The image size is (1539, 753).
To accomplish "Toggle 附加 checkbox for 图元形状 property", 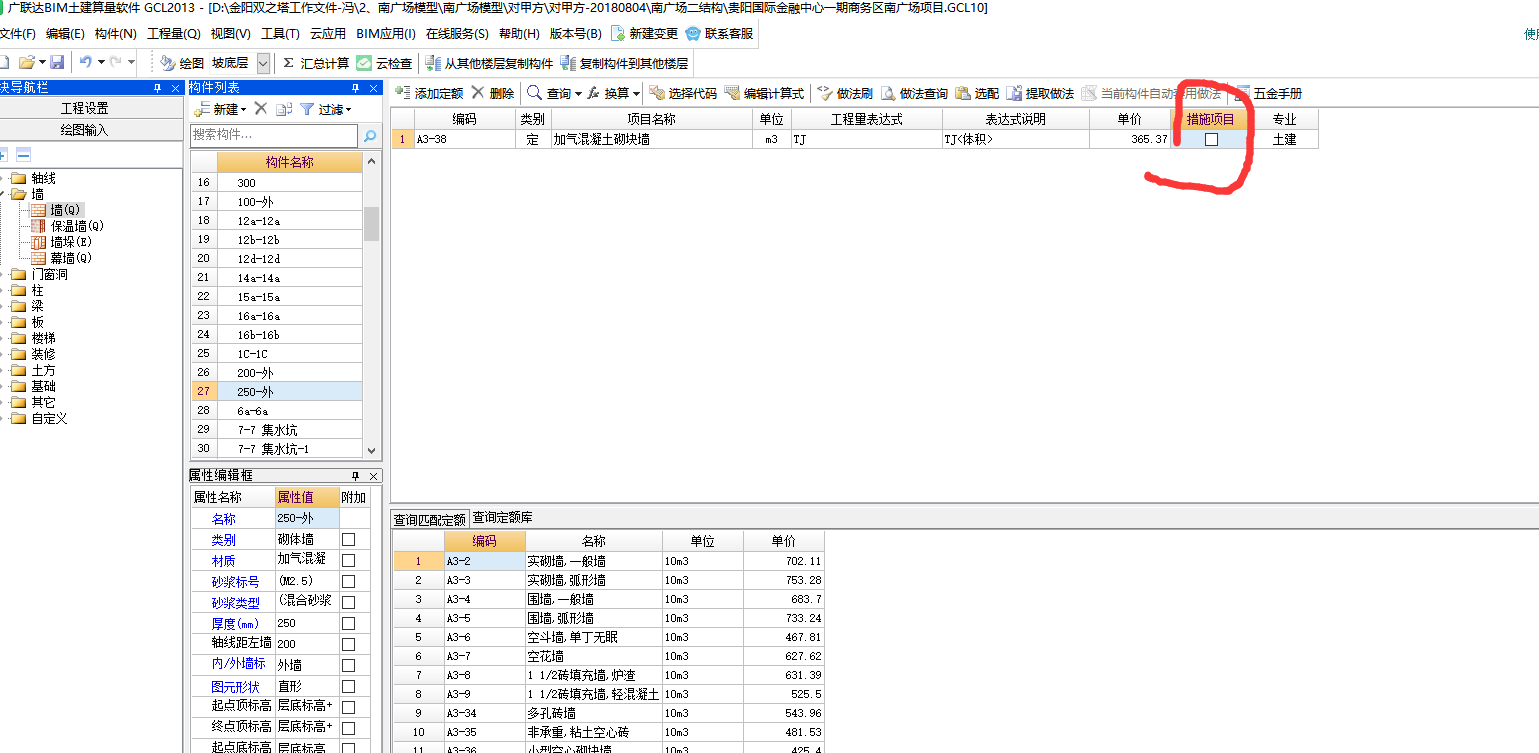I will point(349,686).
